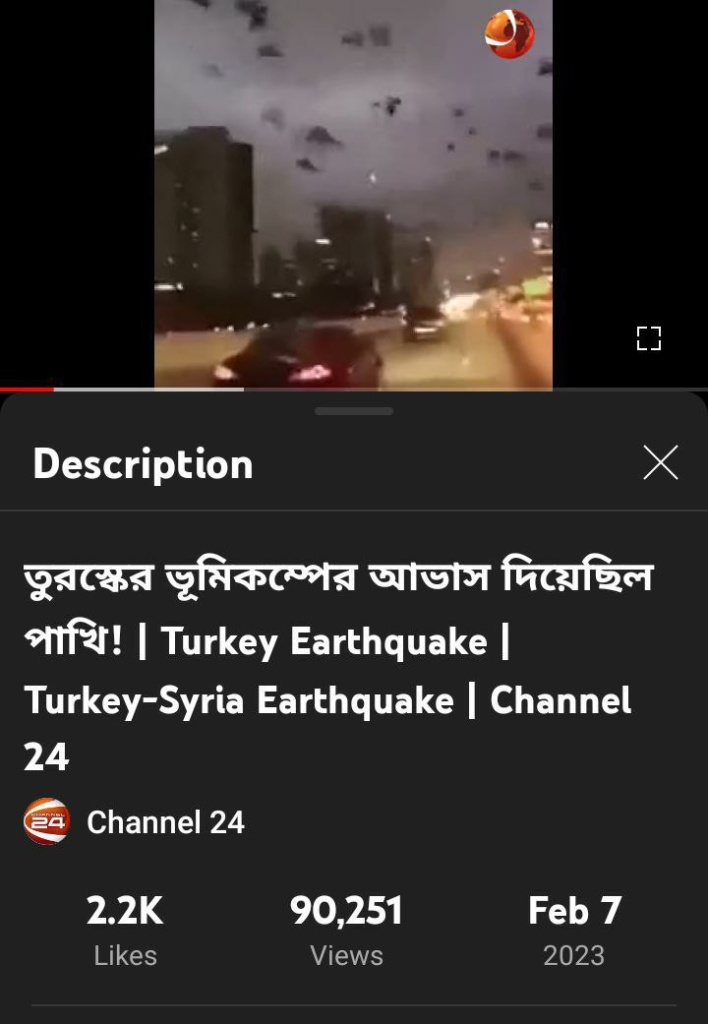Screen dimensions: 708x1024
Task: Tap the black letterbox left of video
Action: click(x=77, y=193)
